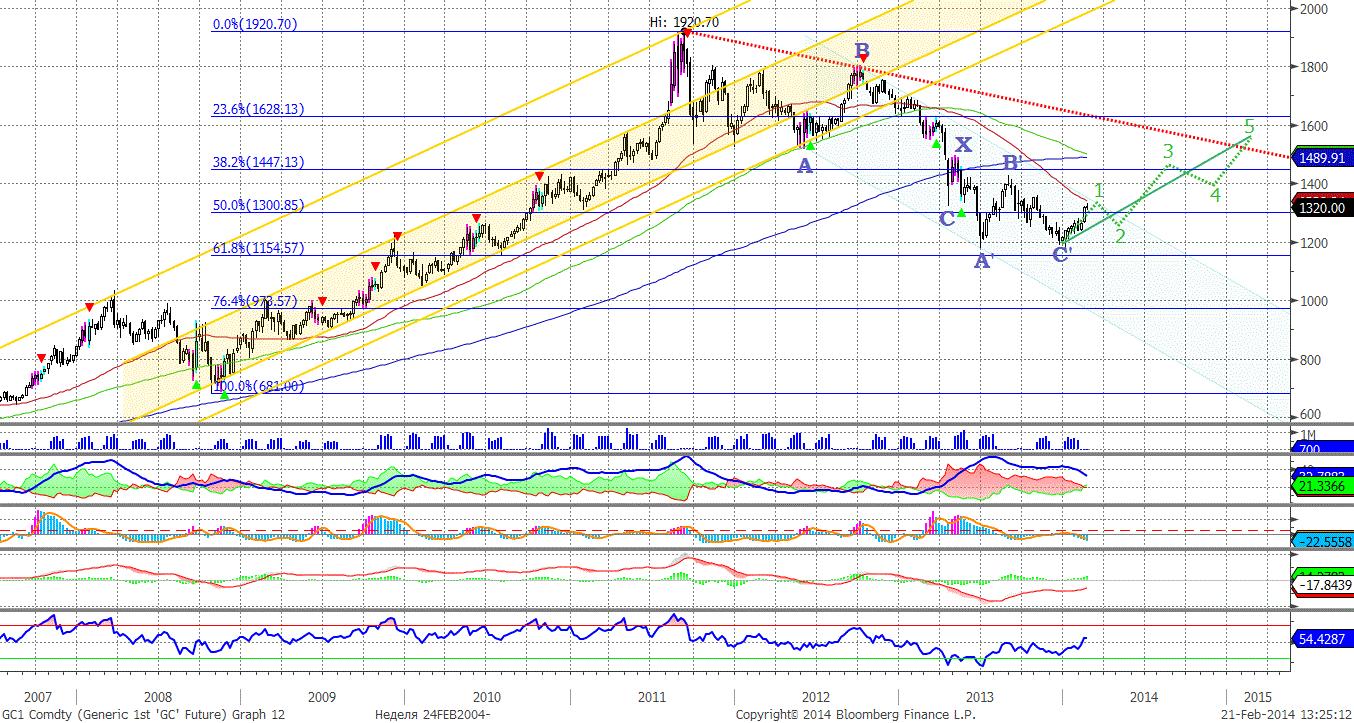Viewport: 1354px width, 723px height.
Task: Select the green projected wave label 4
Action: 1215,195
